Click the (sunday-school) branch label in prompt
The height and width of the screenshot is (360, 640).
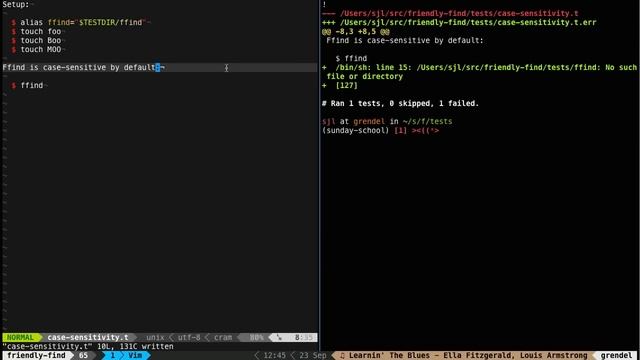point(356,131)
